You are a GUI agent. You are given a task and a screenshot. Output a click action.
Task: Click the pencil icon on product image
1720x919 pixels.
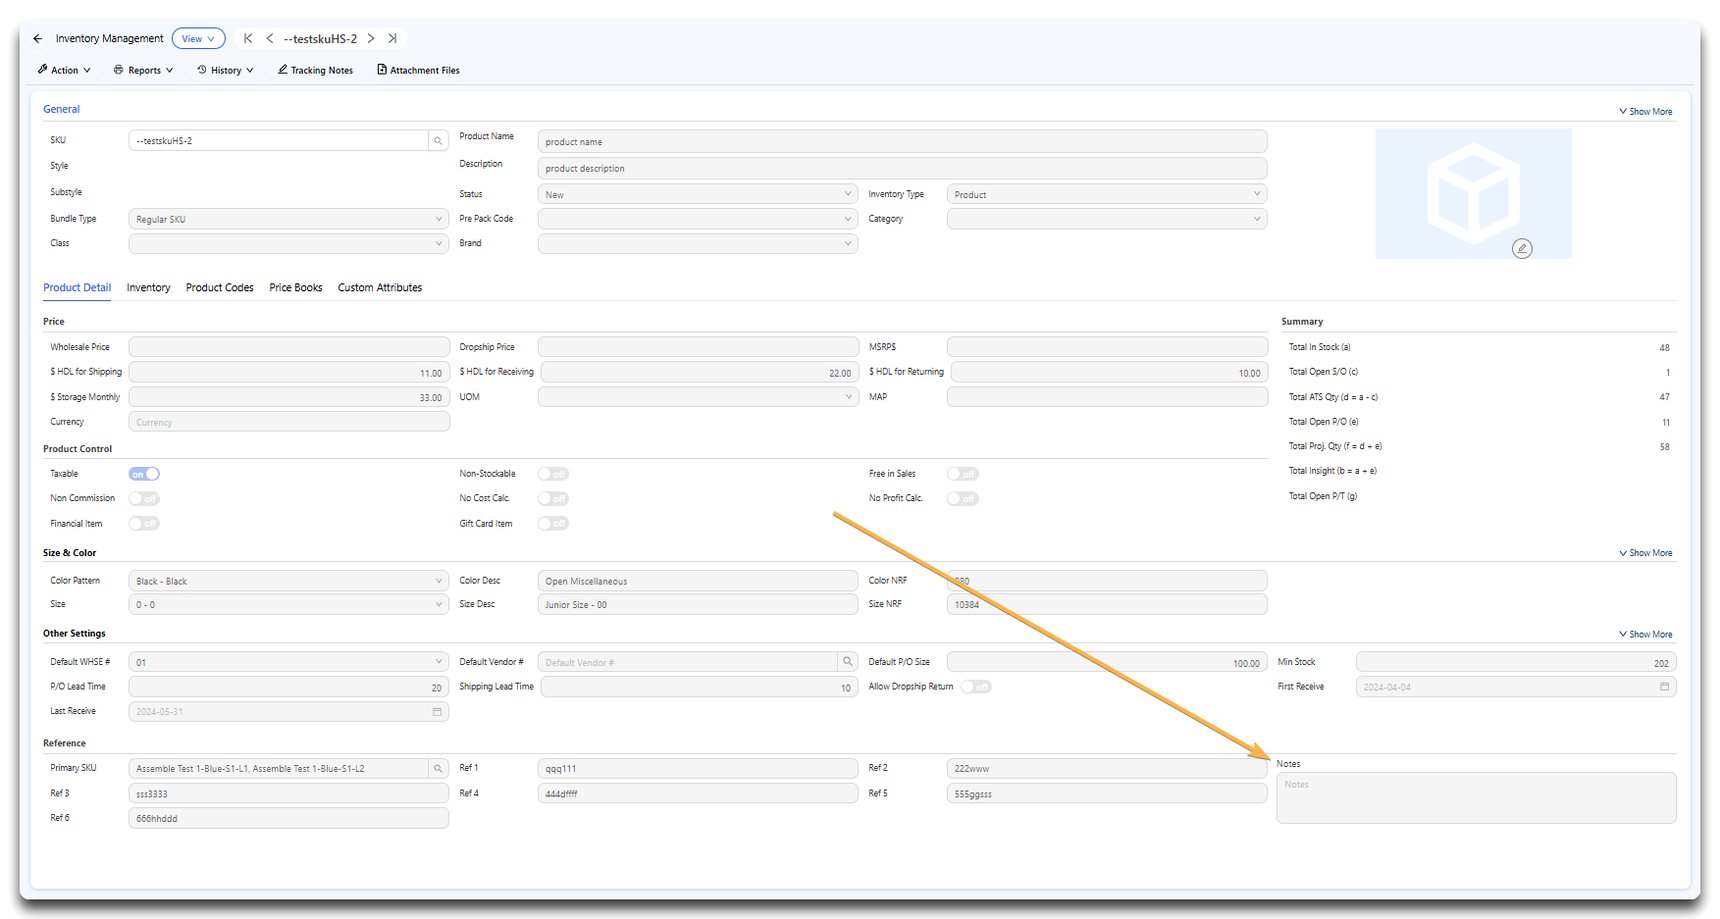click(x=1522, y=248)
